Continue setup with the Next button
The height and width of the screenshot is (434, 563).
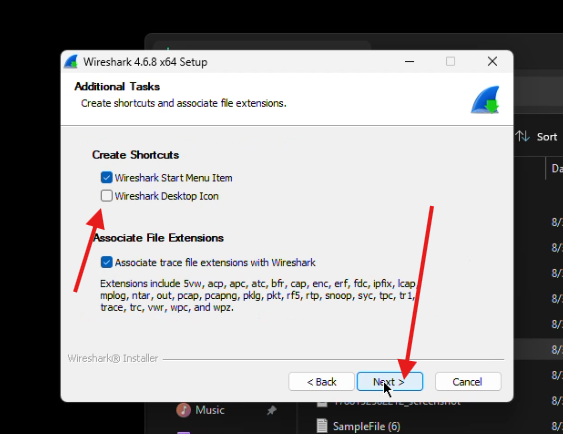point(390,382)
